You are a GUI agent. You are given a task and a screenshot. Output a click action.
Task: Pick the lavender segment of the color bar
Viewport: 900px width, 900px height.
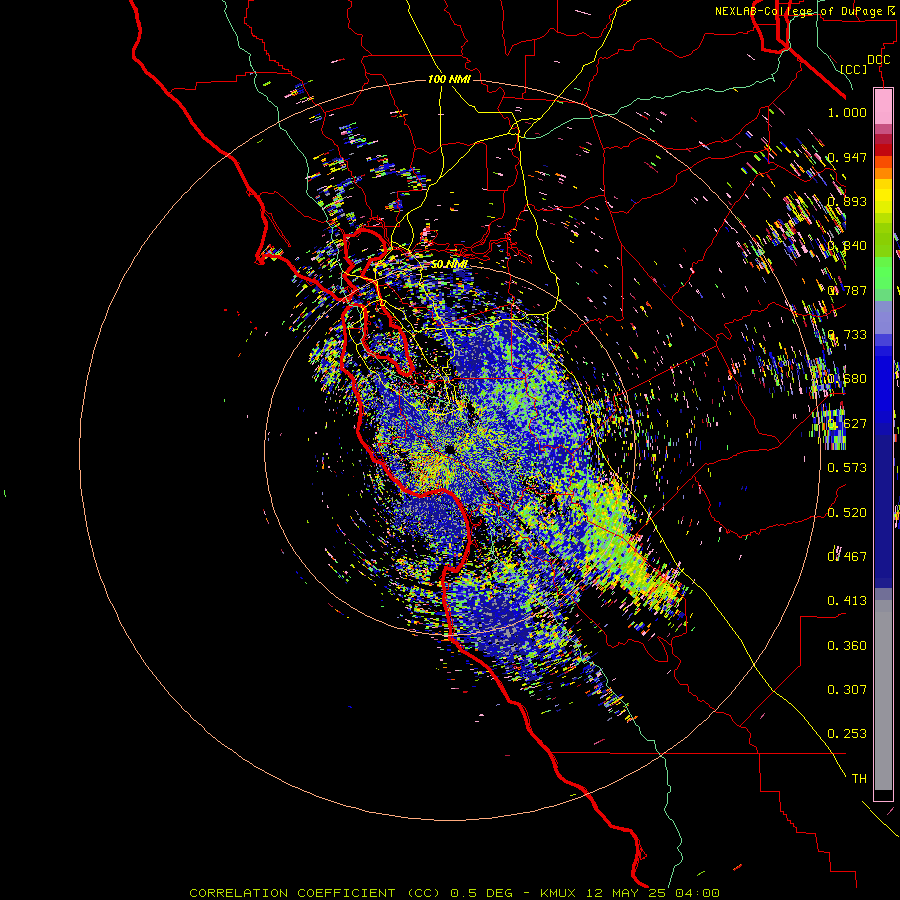883,317
